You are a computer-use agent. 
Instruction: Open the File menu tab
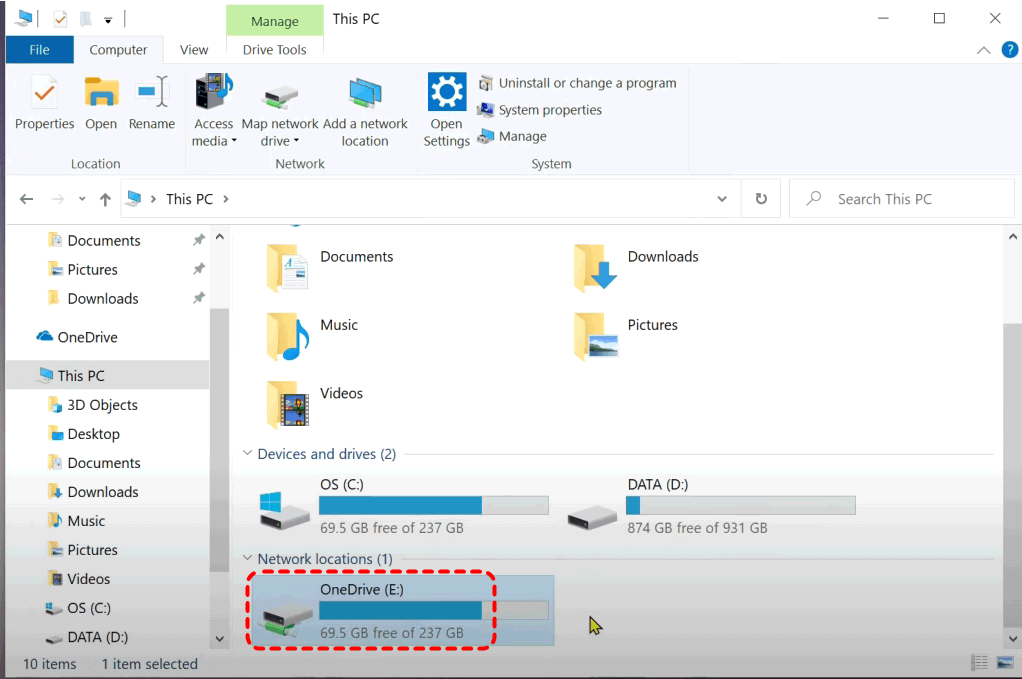pos(39,50)
